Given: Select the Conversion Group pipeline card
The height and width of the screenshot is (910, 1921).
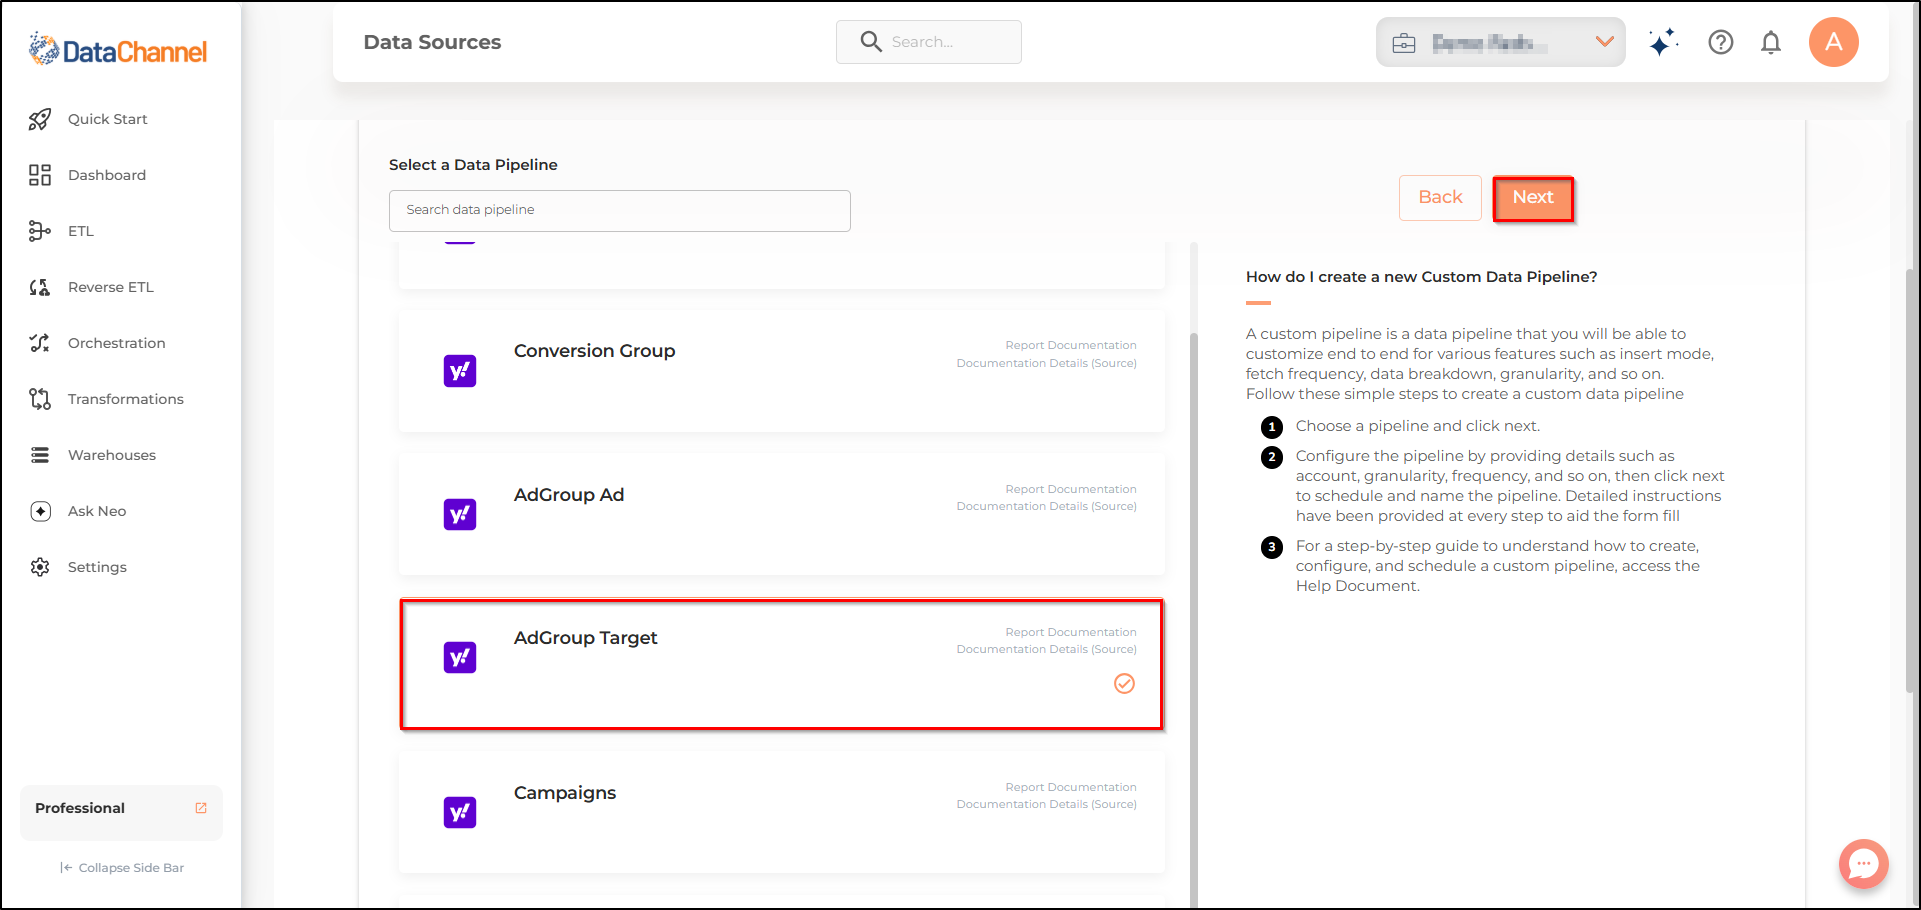Looking at the screenshot, I should click(x=782, y=371).
